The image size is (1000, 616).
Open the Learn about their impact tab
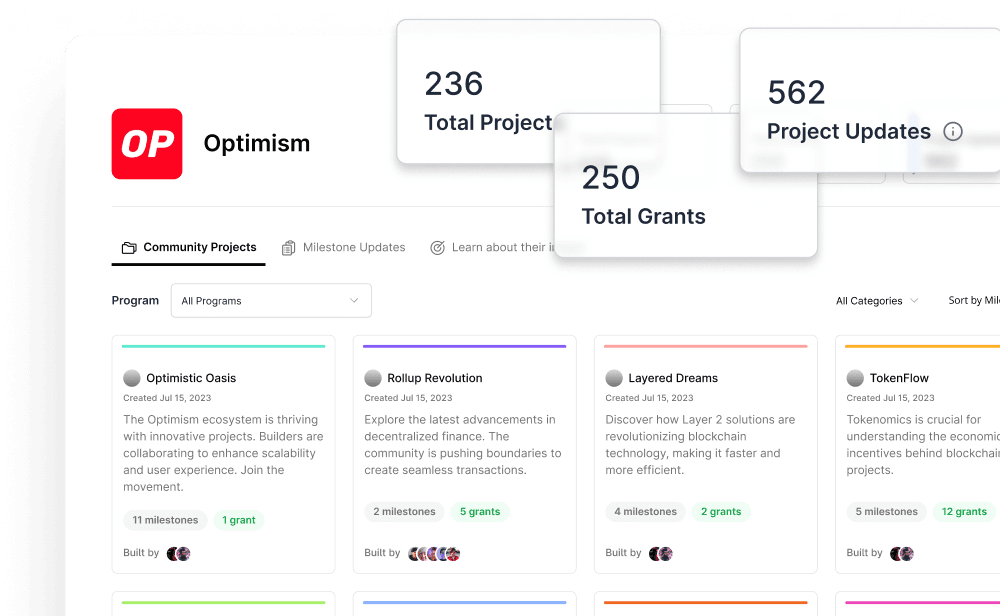(495, 246)
